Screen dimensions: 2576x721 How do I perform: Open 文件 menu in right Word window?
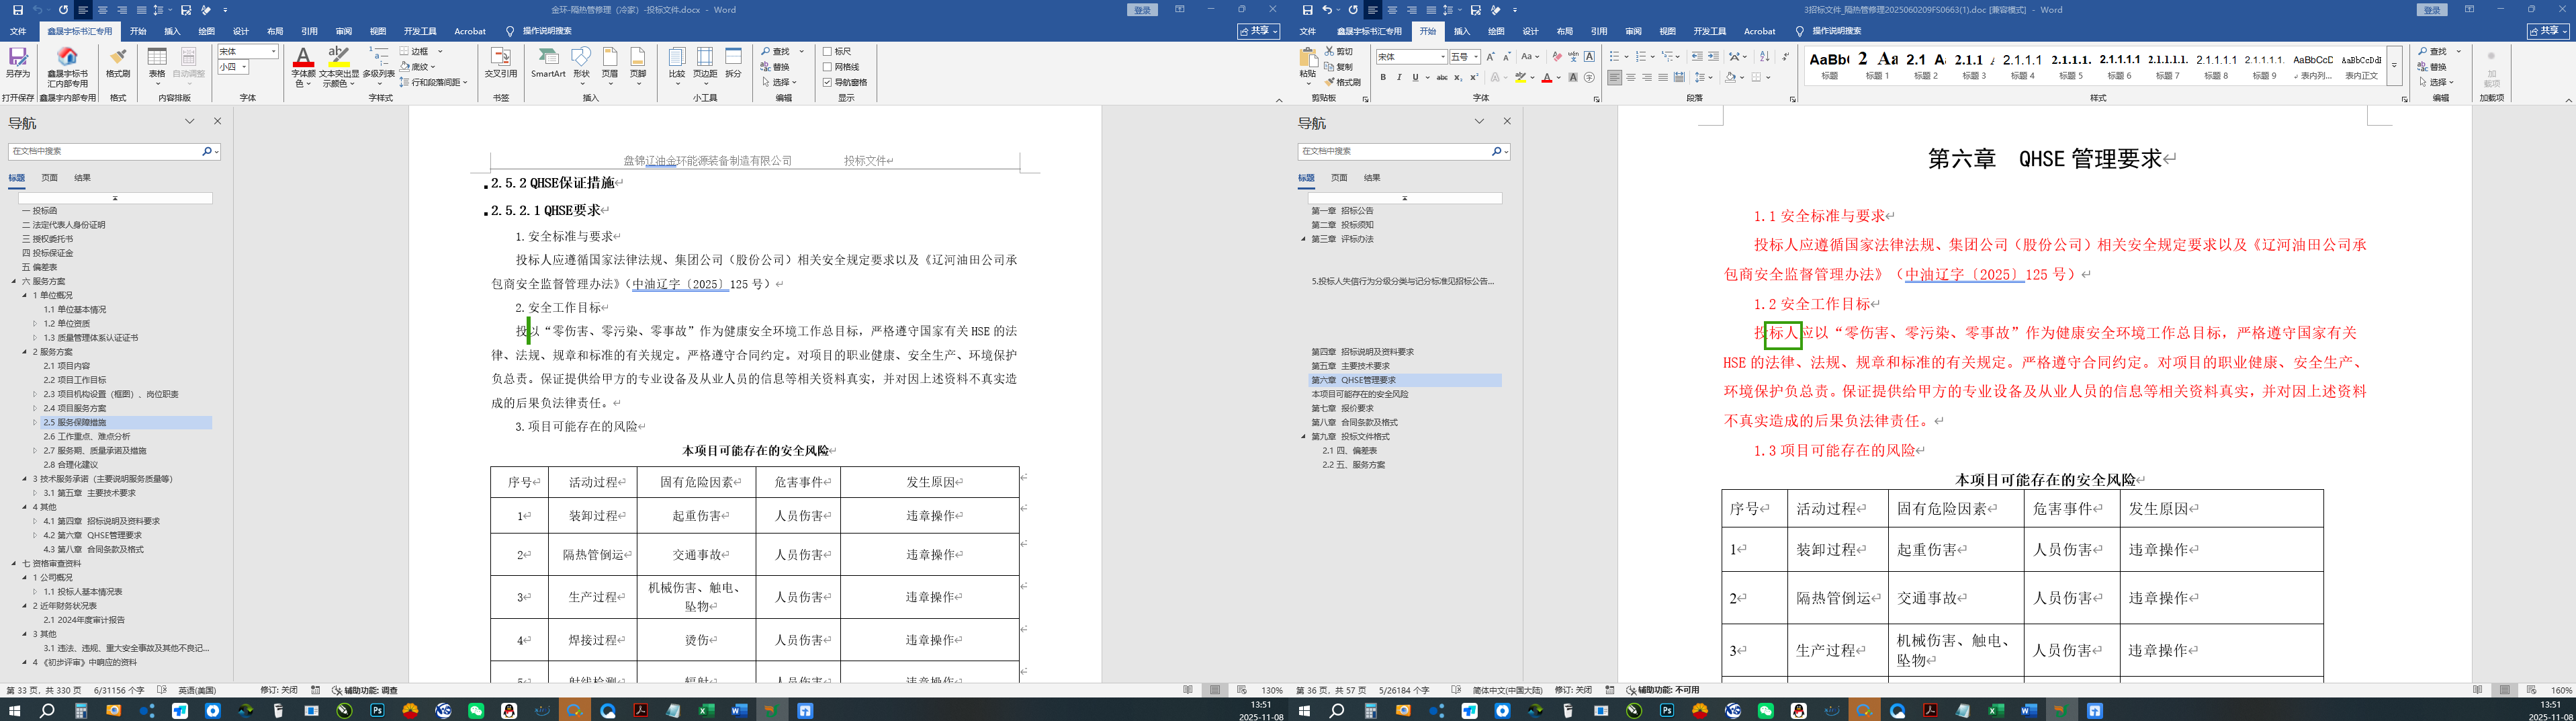tap(1308, 31)
